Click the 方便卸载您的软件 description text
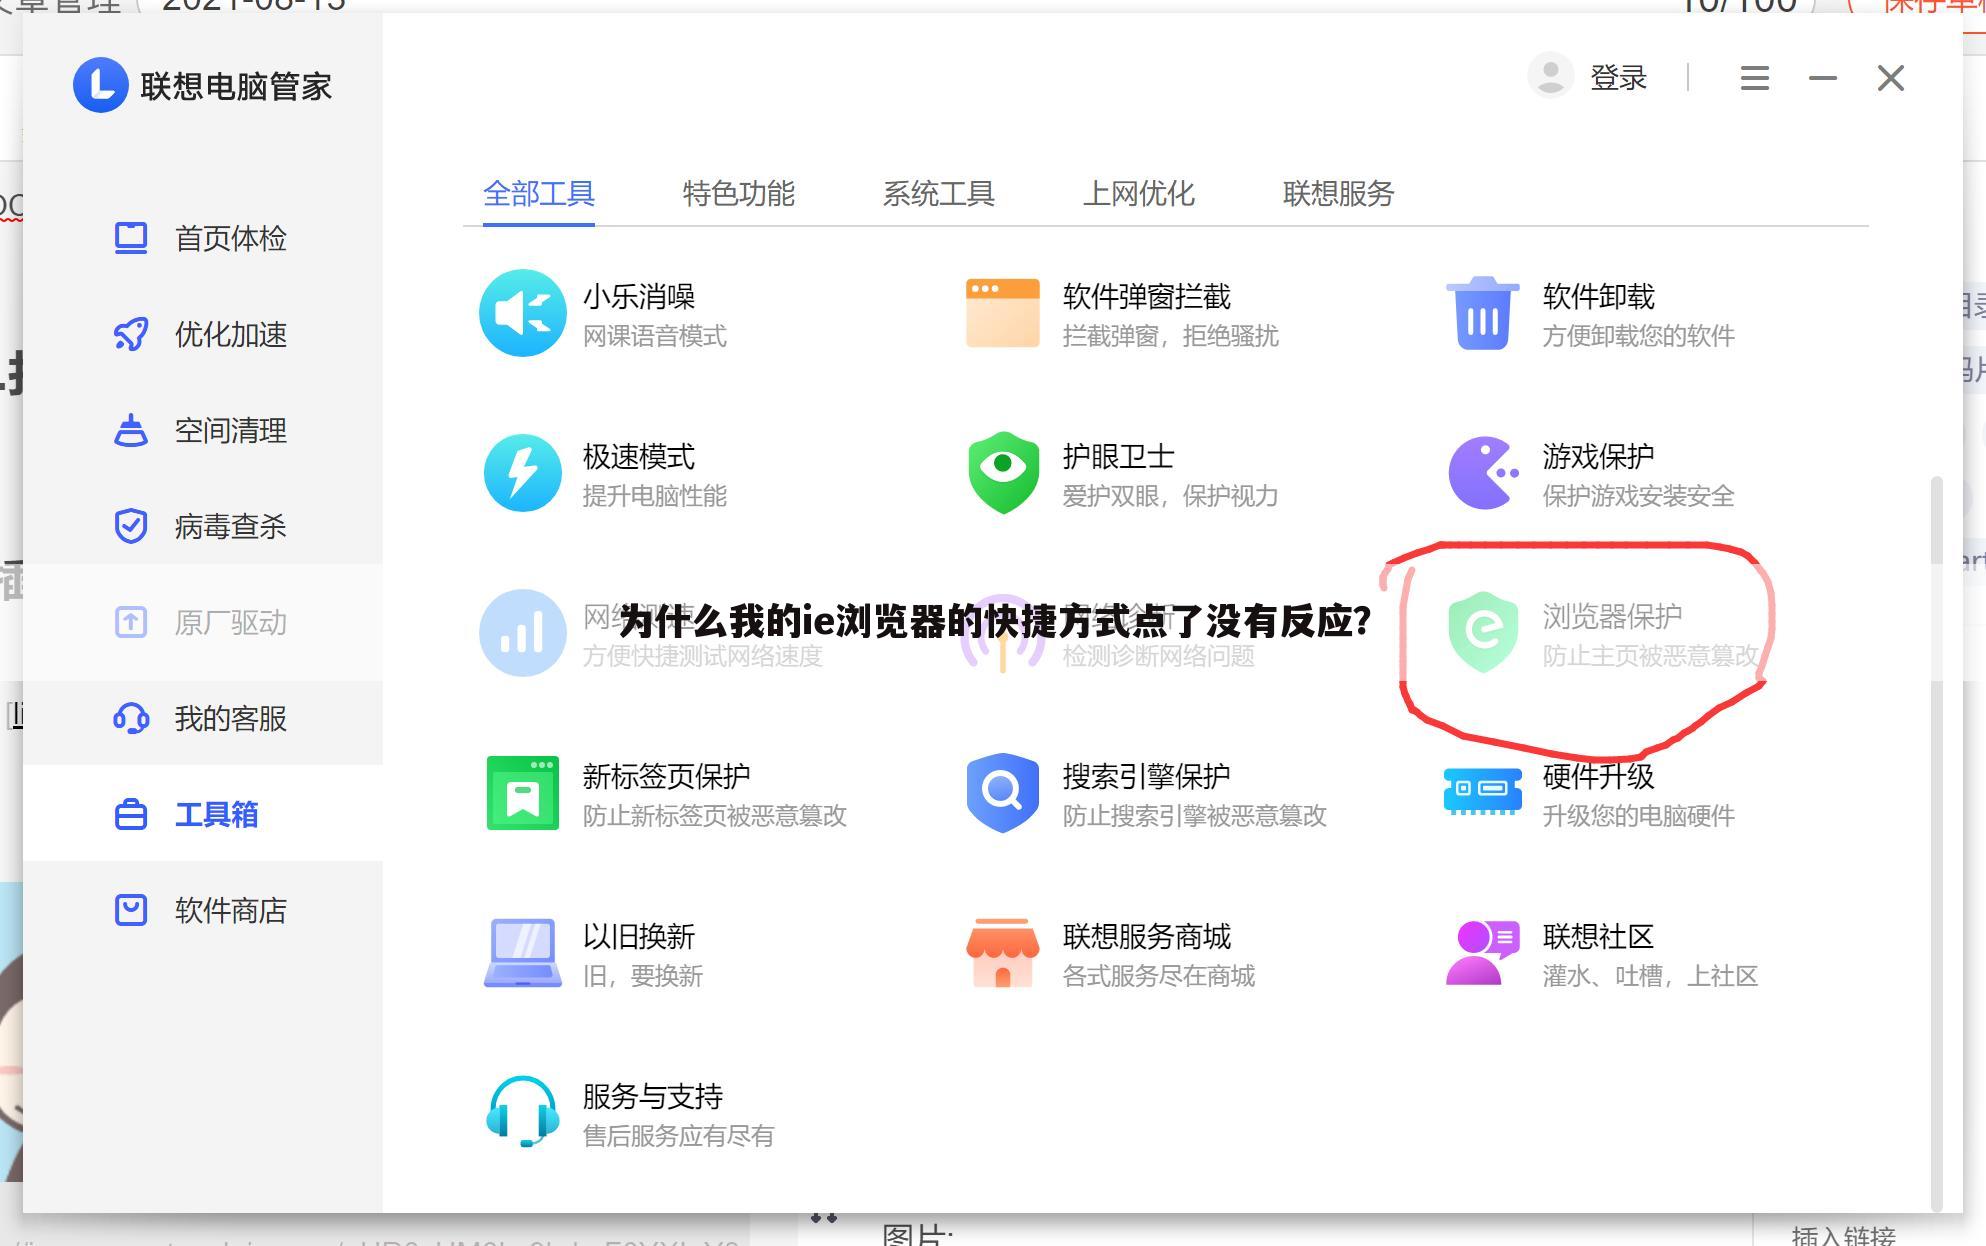1986x1246 pixels. 1639,336
